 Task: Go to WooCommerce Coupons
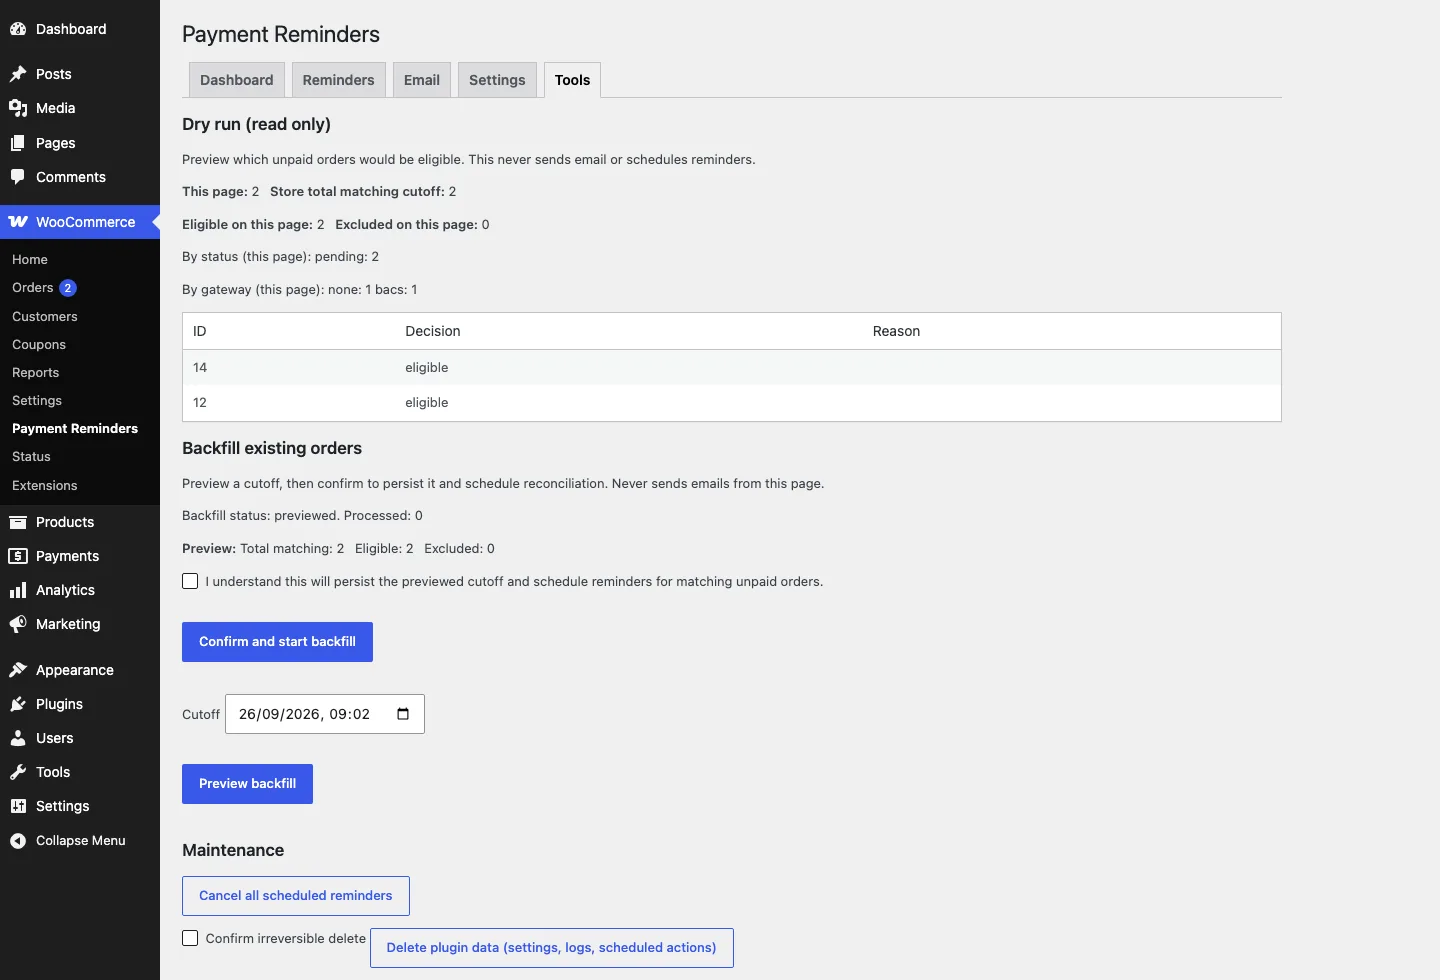coord(39,344)
